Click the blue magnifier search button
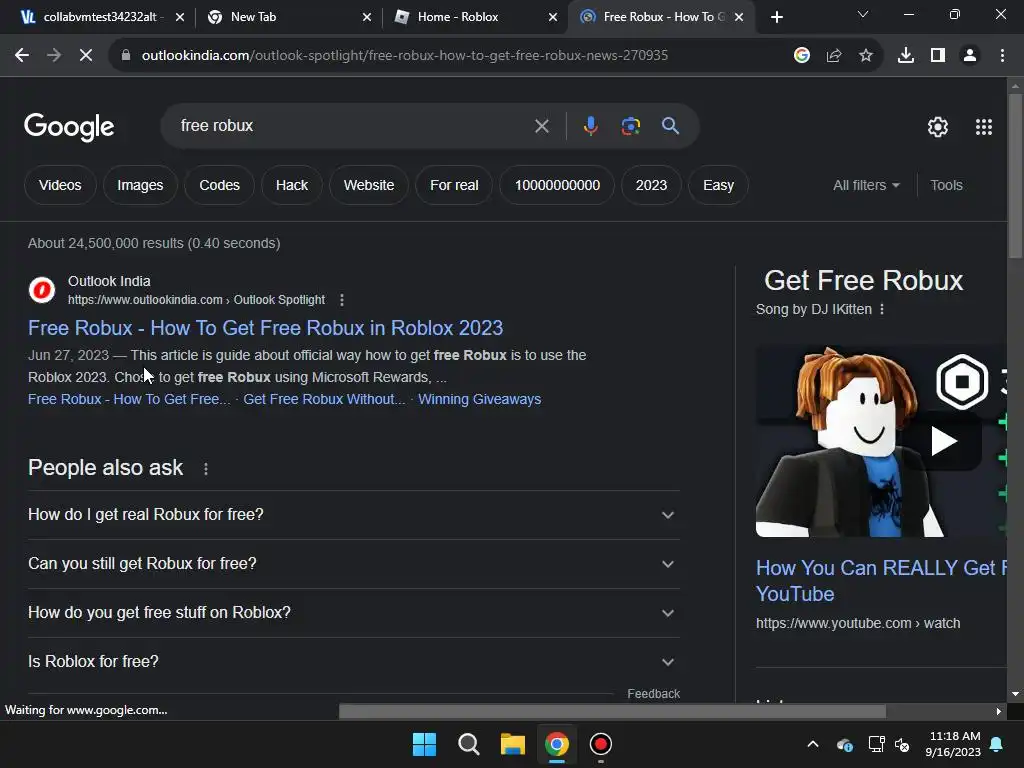The image size is (1024, 768). 671,125
